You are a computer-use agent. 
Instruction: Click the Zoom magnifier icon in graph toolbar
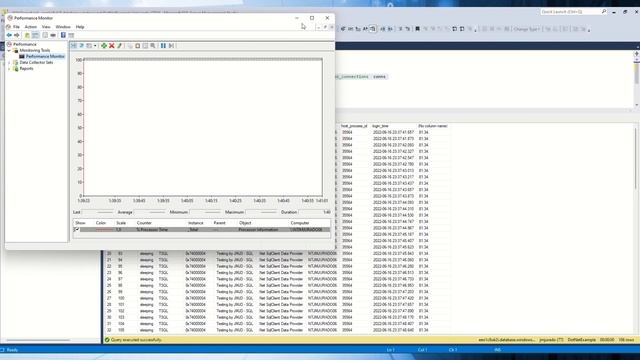tap(153, 46)
